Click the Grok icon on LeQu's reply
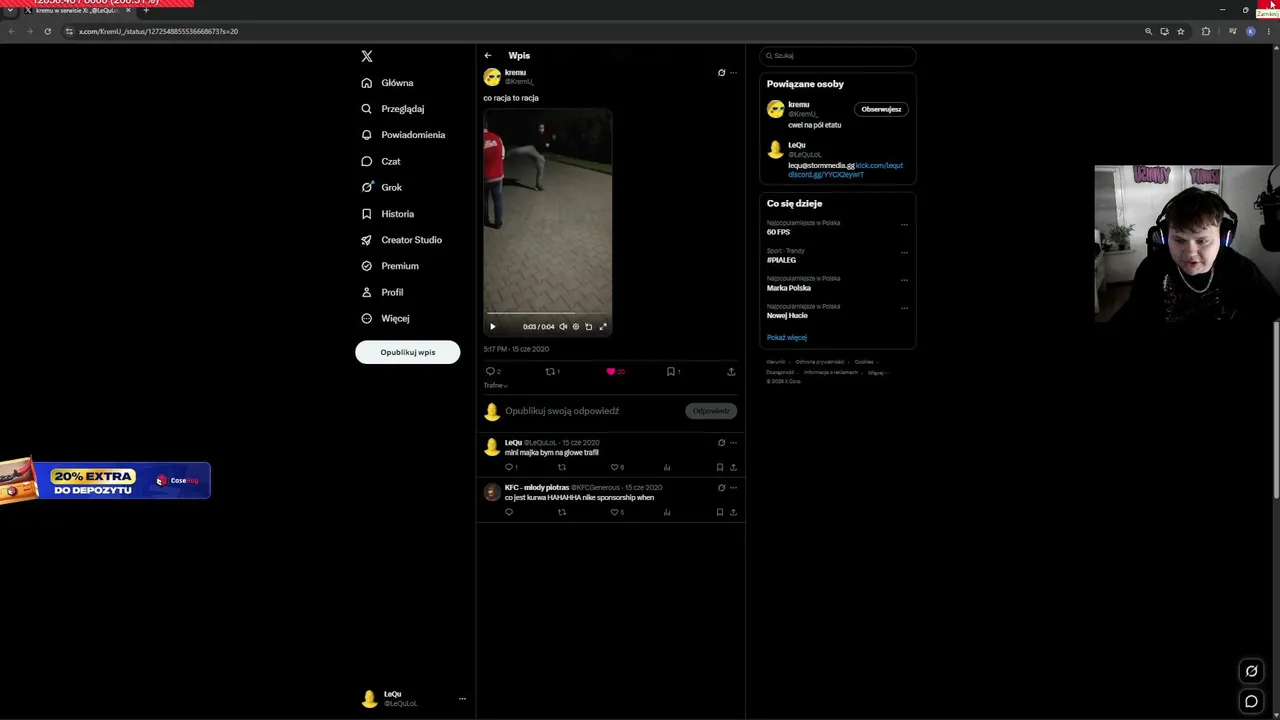 721,443
